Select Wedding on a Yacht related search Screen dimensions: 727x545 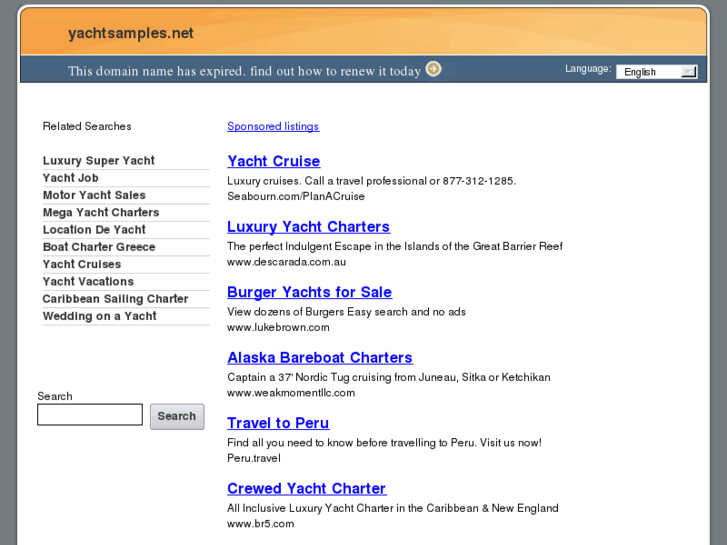coord(100,316)
